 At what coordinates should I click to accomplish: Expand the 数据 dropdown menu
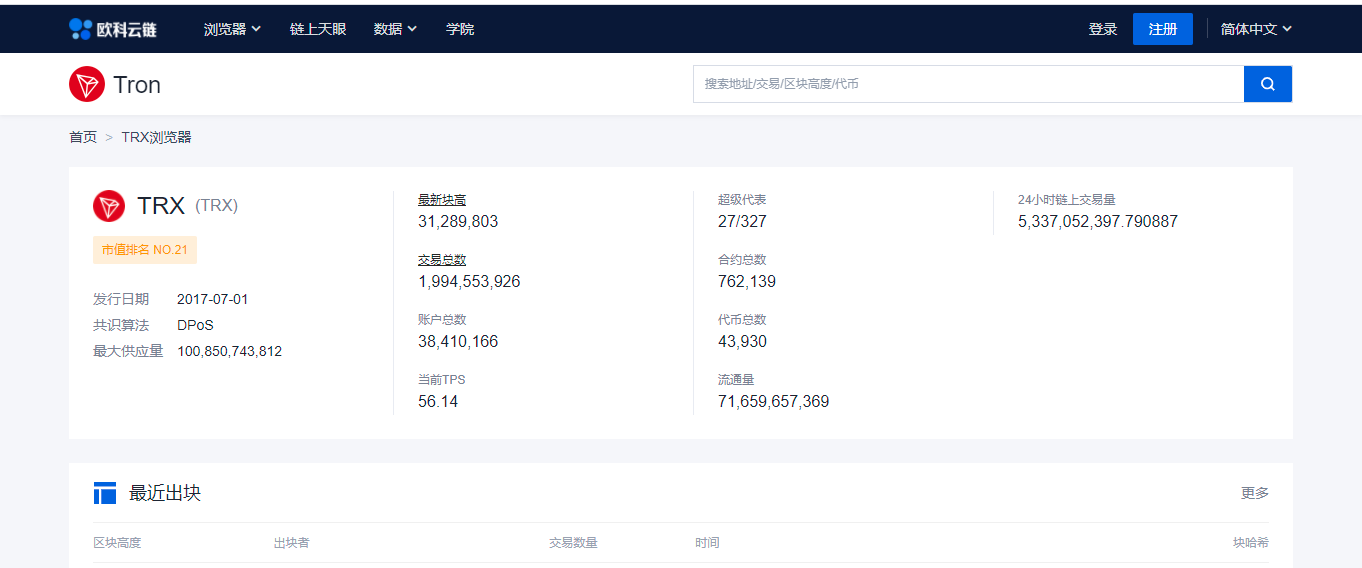tap(395, 29)
